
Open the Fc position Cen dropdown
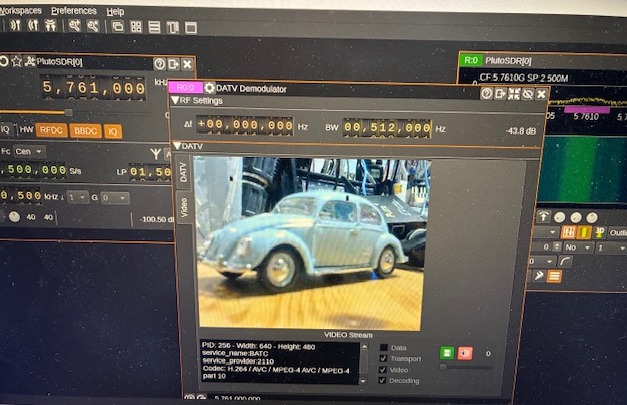[30, 151]
